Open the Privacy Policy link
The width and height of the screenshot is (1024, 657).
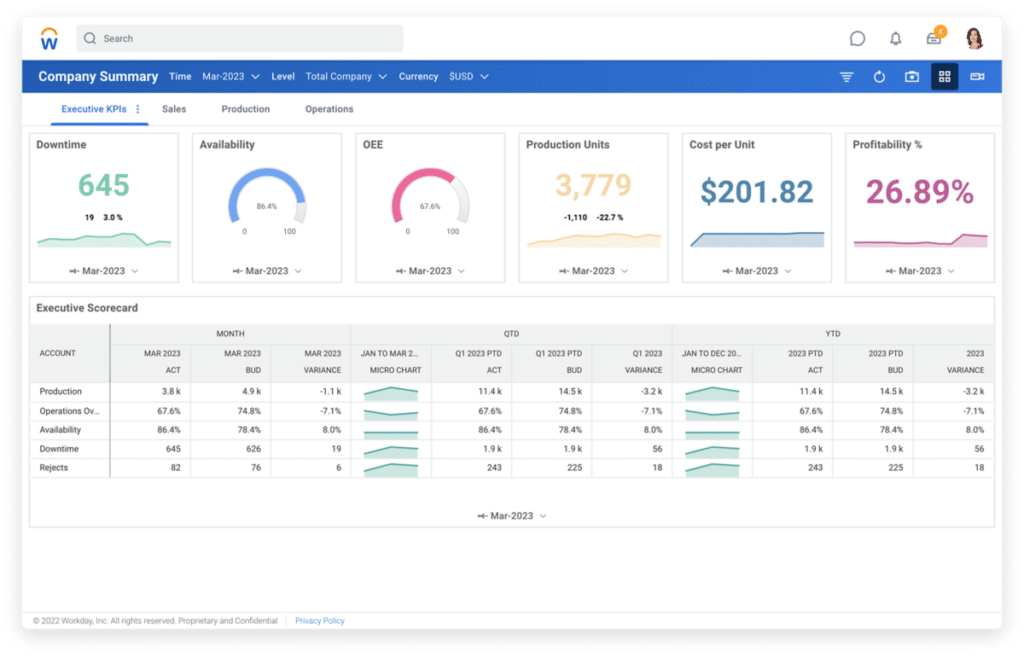(x=320, y=621)
